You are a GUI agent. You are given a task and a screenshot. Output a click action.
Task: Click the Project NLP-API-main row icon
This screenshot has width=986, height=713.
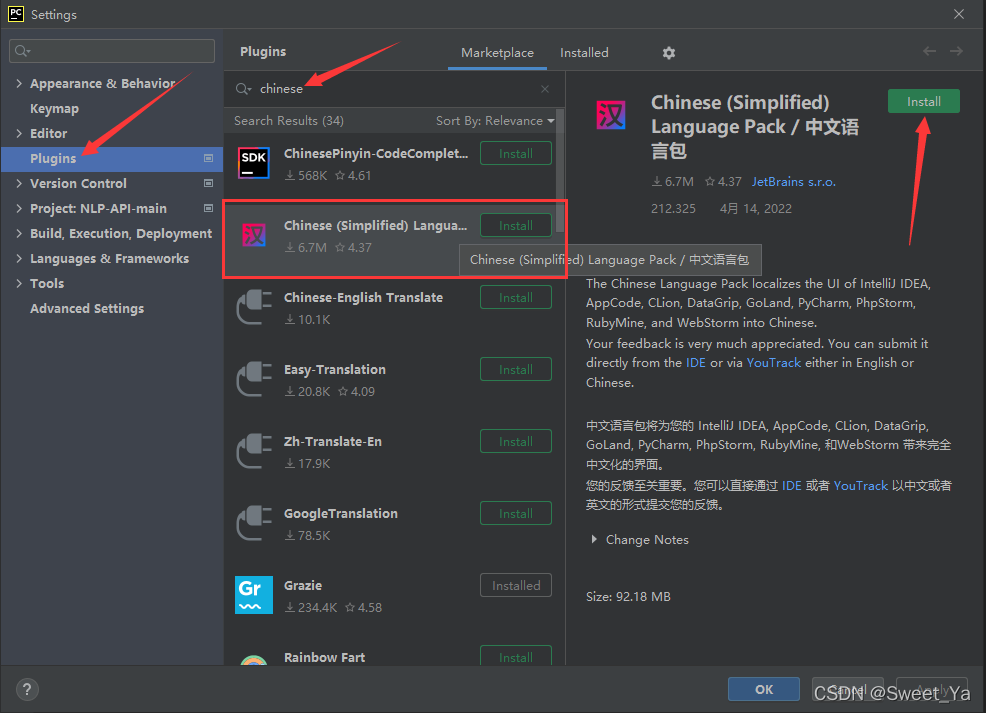point(208,208)
